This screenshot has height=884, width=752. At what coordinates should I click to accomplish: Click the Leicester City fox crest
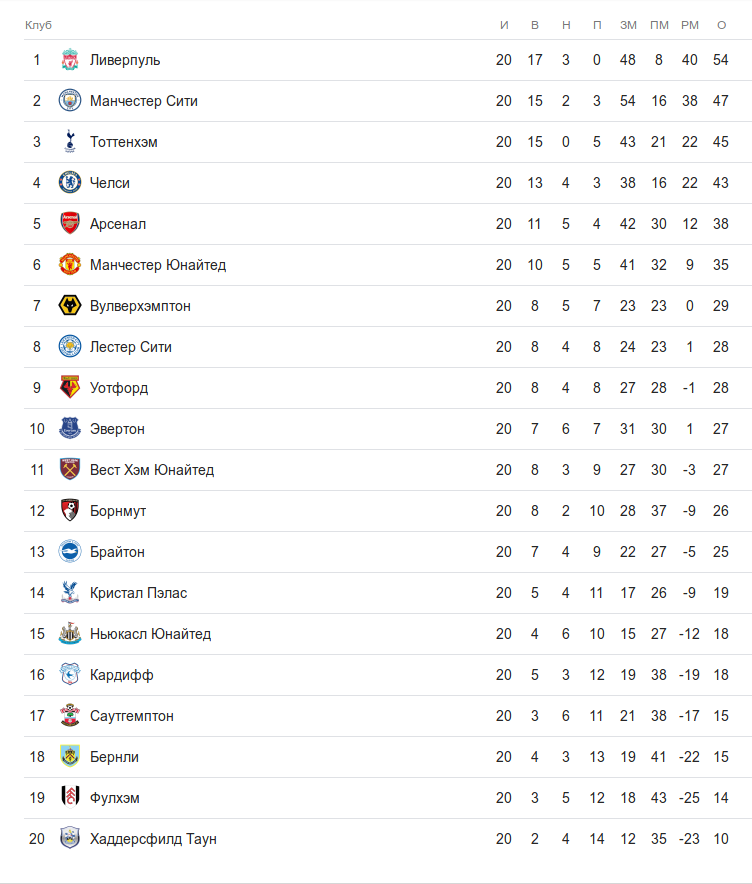[x=69, y=347]
